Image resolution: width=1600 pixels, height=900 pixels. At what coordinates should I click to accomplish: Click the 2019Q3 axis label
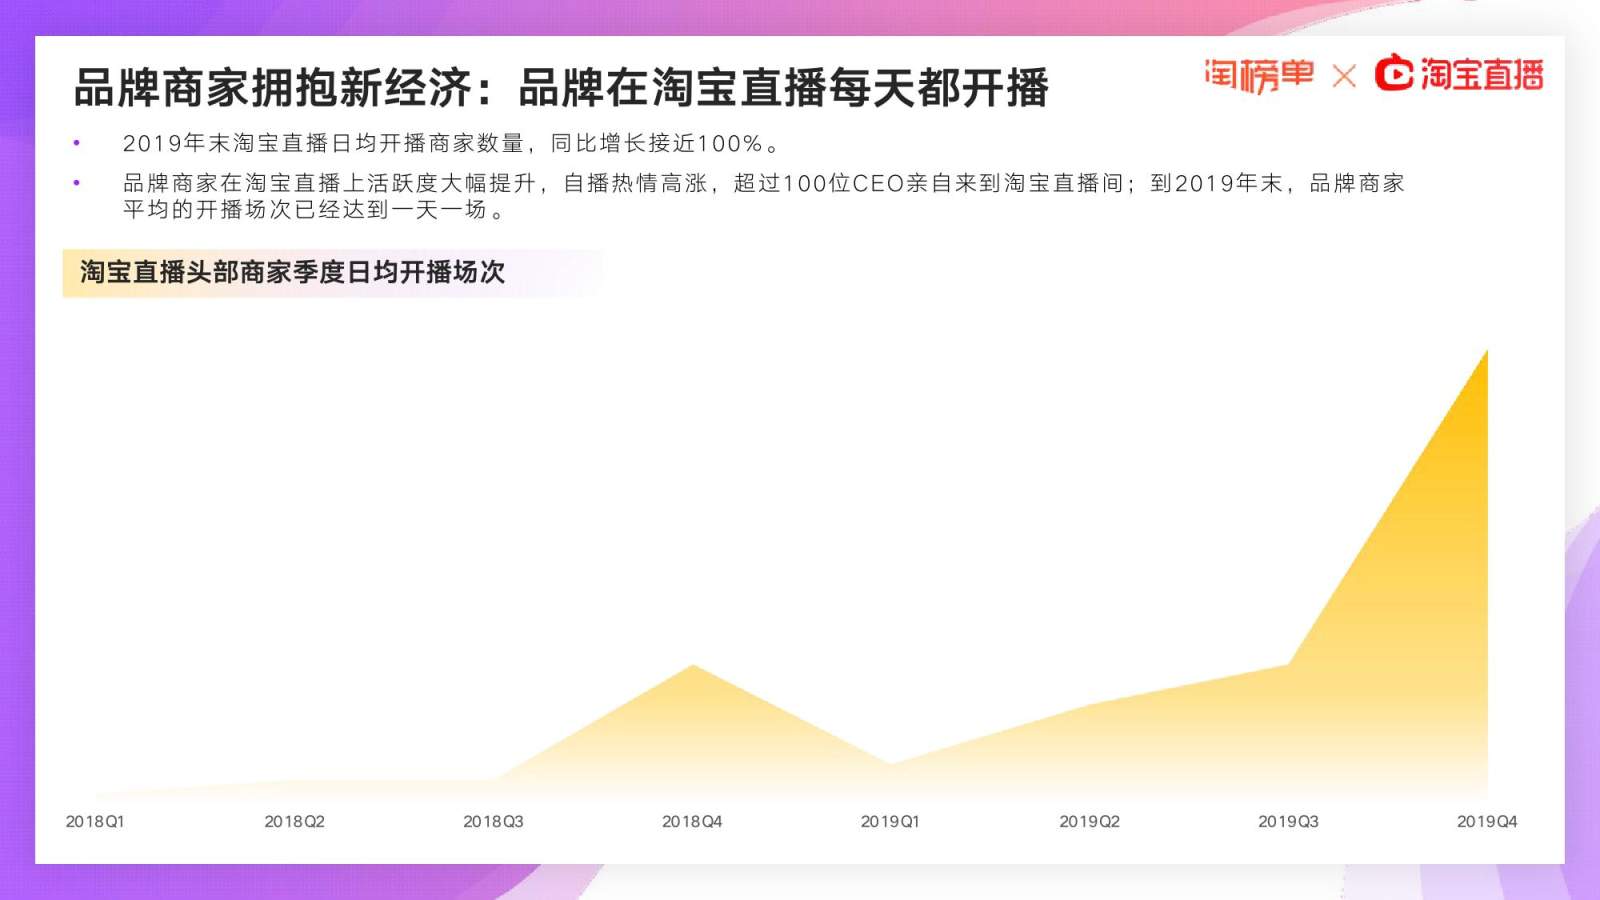tap(1288, 821)
